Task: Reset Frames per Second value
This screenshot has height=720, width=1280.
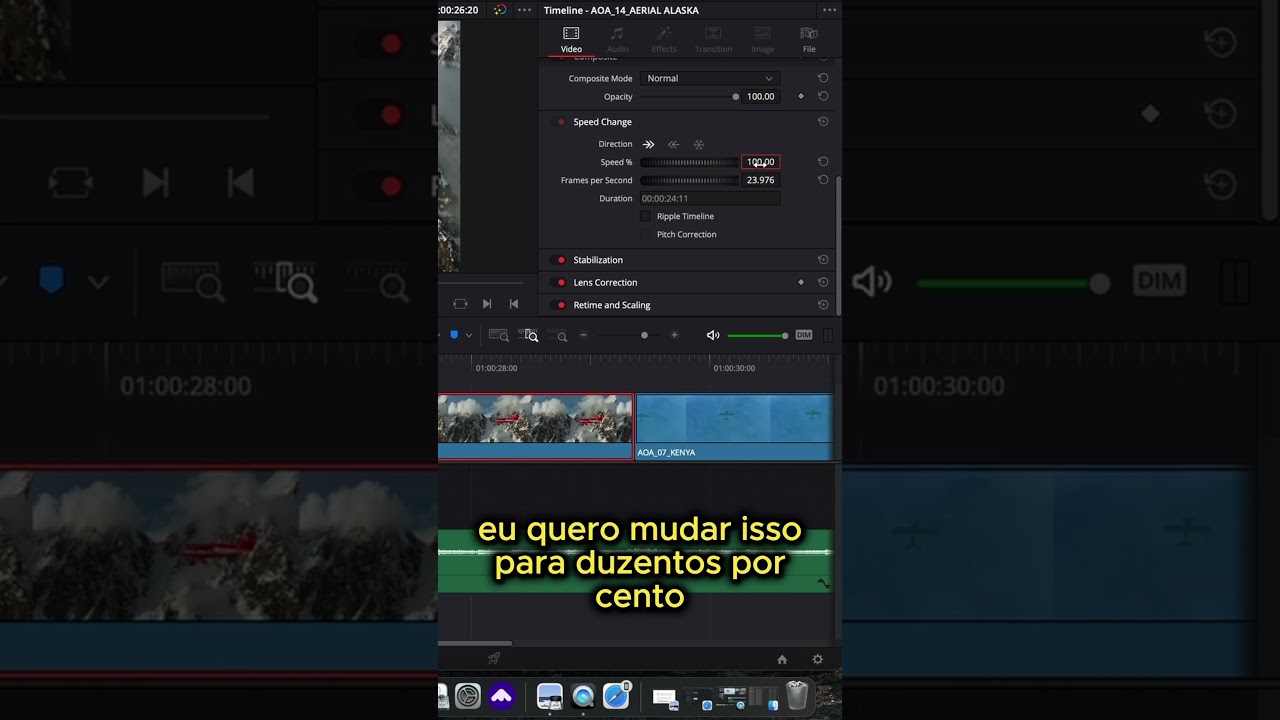Action: click(x=823, y=180)
